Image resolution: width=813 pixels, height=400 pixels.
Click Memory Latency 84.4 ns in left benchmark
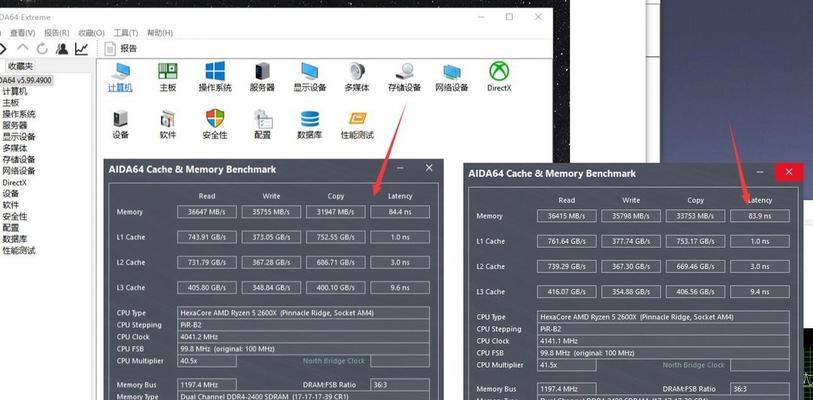tap(400, 212)
